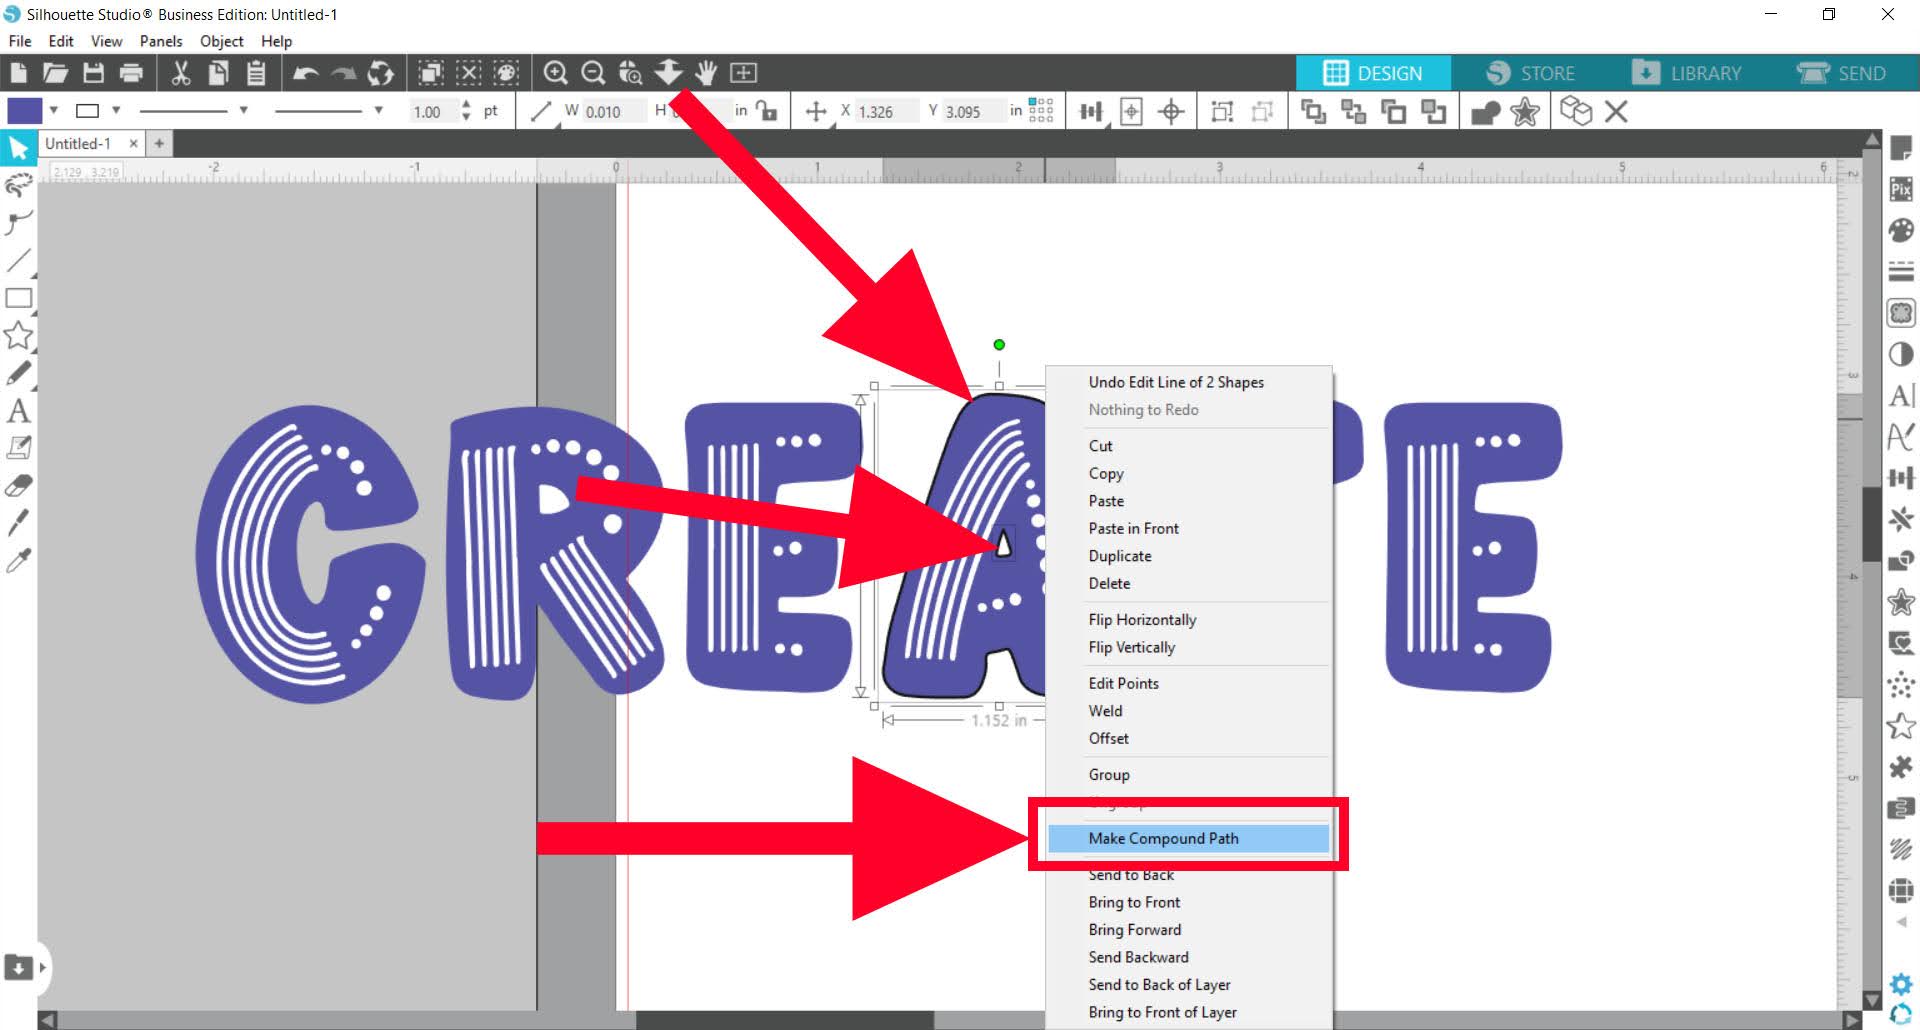Select the Pan Using Mouse tool

point(706,72)
